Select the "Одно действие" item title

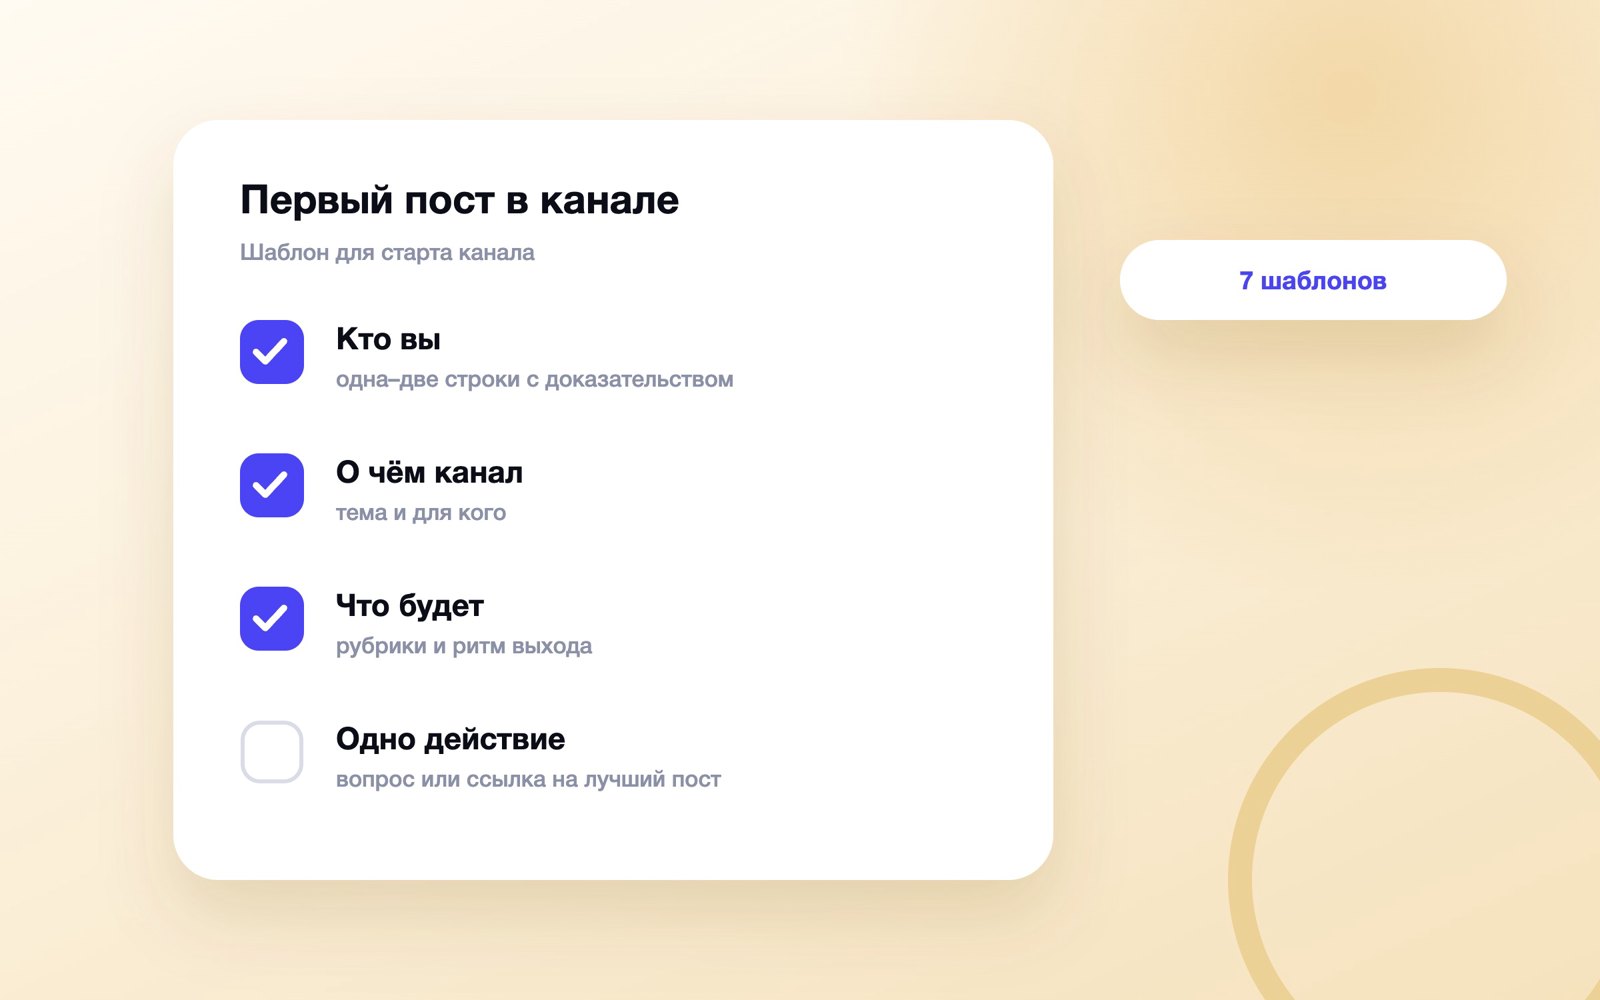point(450,739)
